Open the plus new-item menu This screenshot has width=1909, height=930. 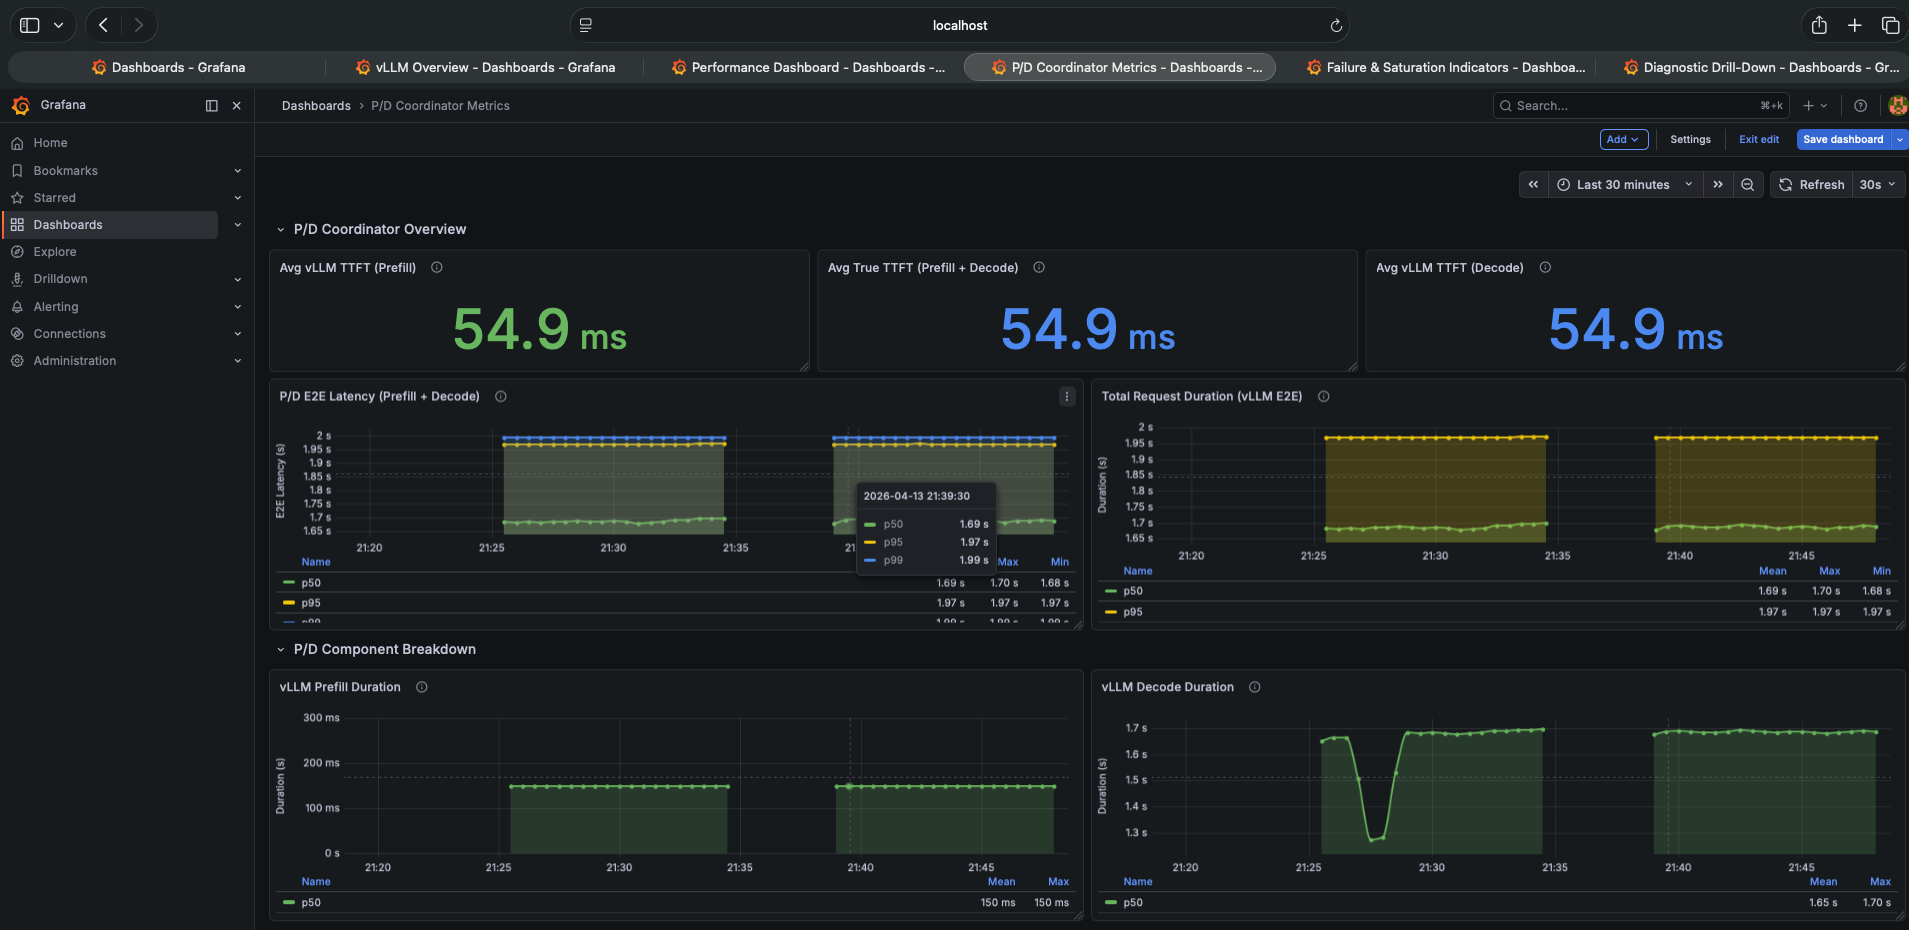pyautogui.click(x=1815, y=105)
